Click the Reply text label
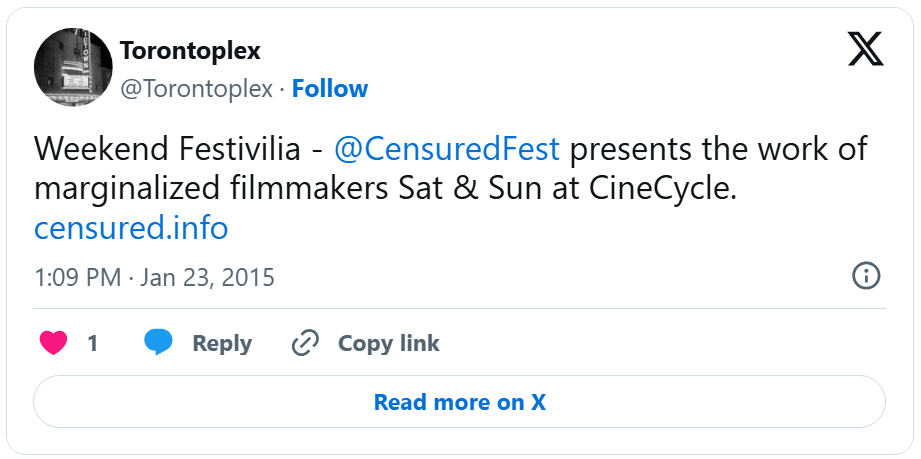 (222, 343)
